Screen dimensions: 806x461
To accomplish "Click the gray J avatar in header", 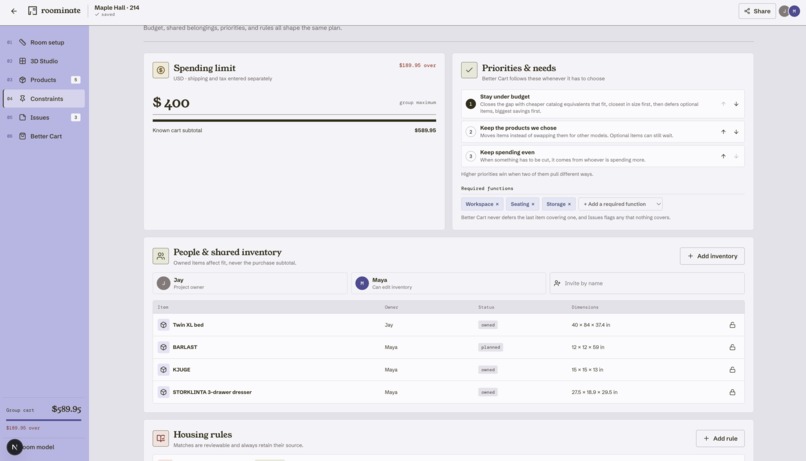I will (784, 11).
